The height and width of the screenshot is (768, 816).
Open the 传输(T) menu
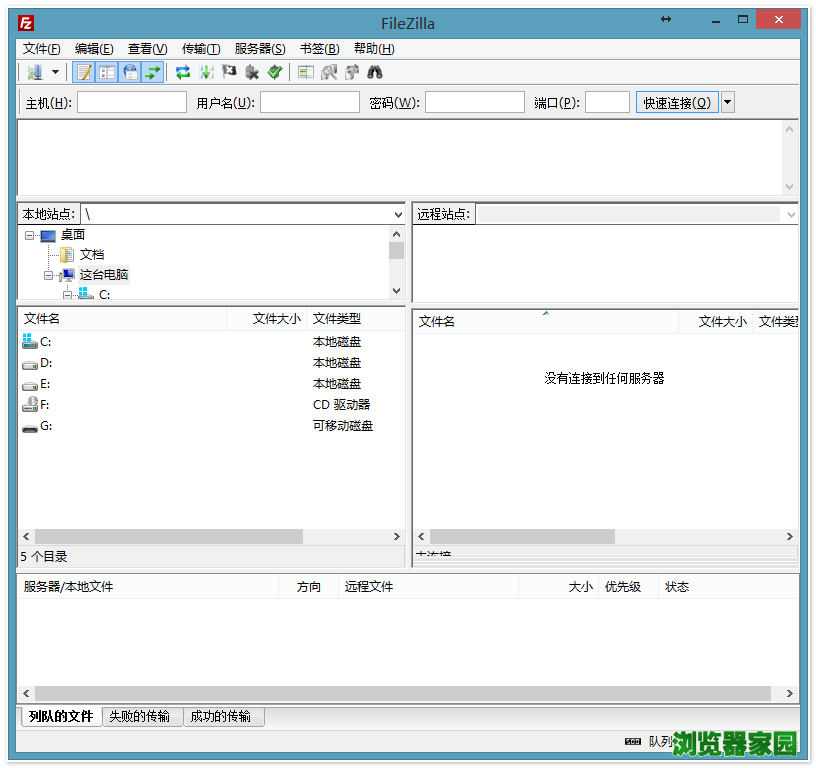click(201, 48)
